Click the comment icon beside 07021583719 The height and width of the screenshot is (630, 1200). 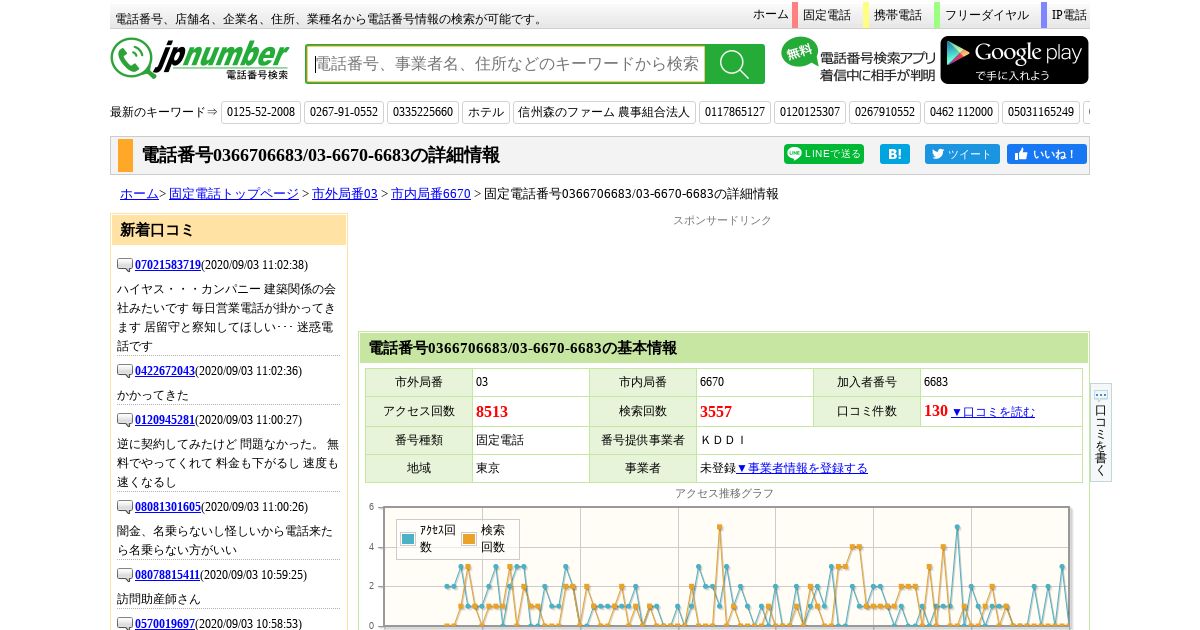click(125, 265)
